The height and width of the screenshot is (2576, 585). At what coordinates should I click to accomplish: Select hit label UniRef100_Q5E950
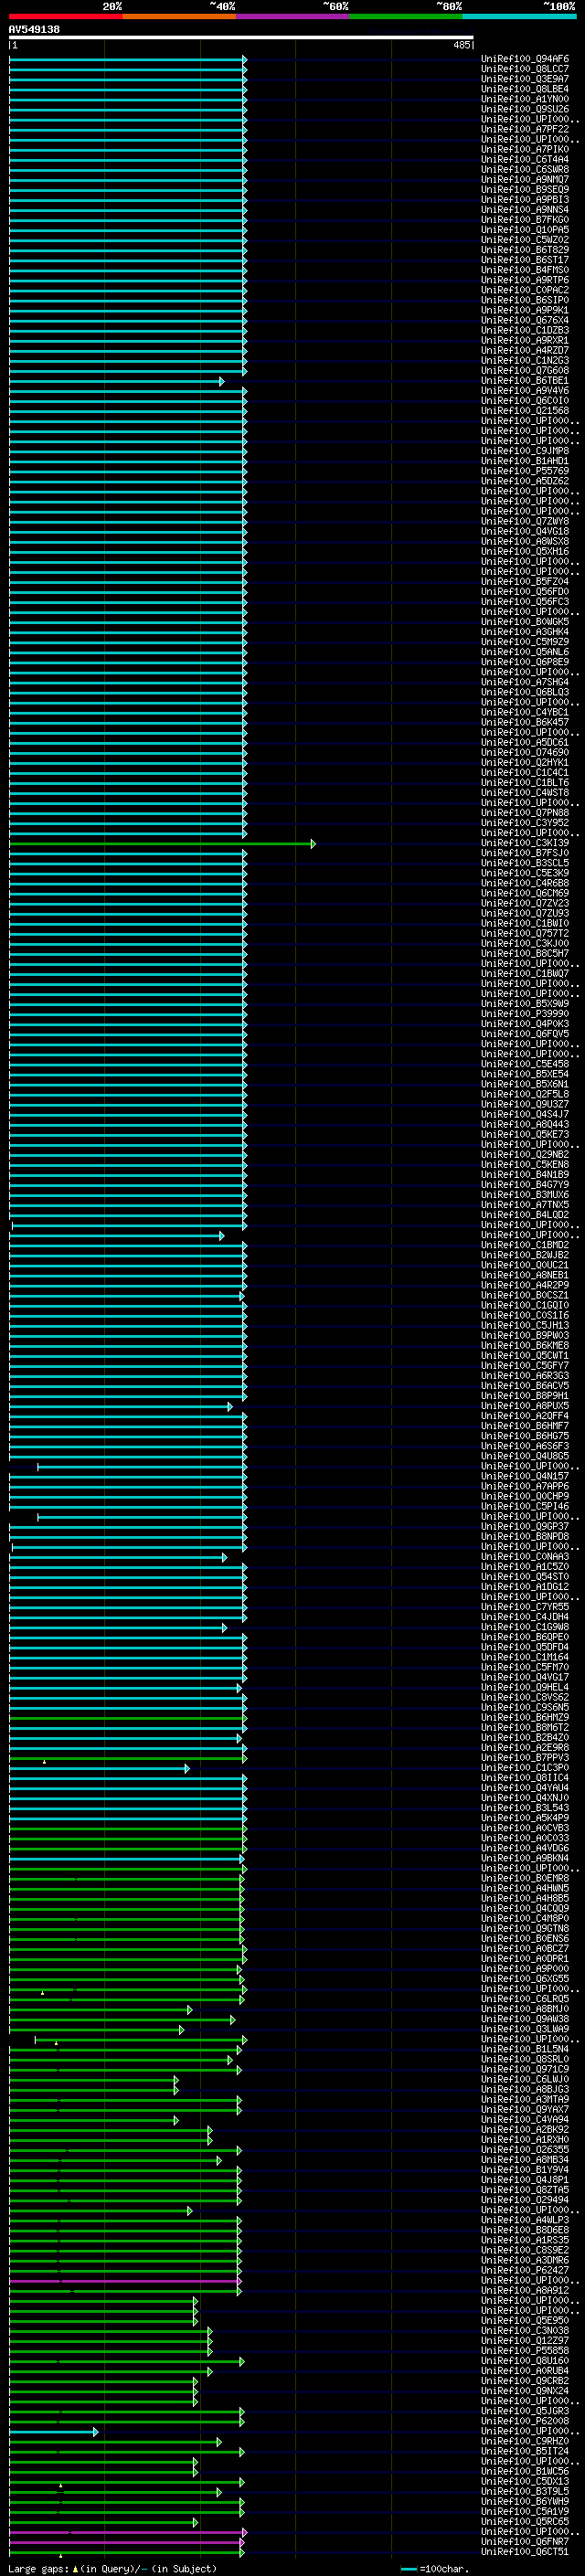coord(525,2320)
